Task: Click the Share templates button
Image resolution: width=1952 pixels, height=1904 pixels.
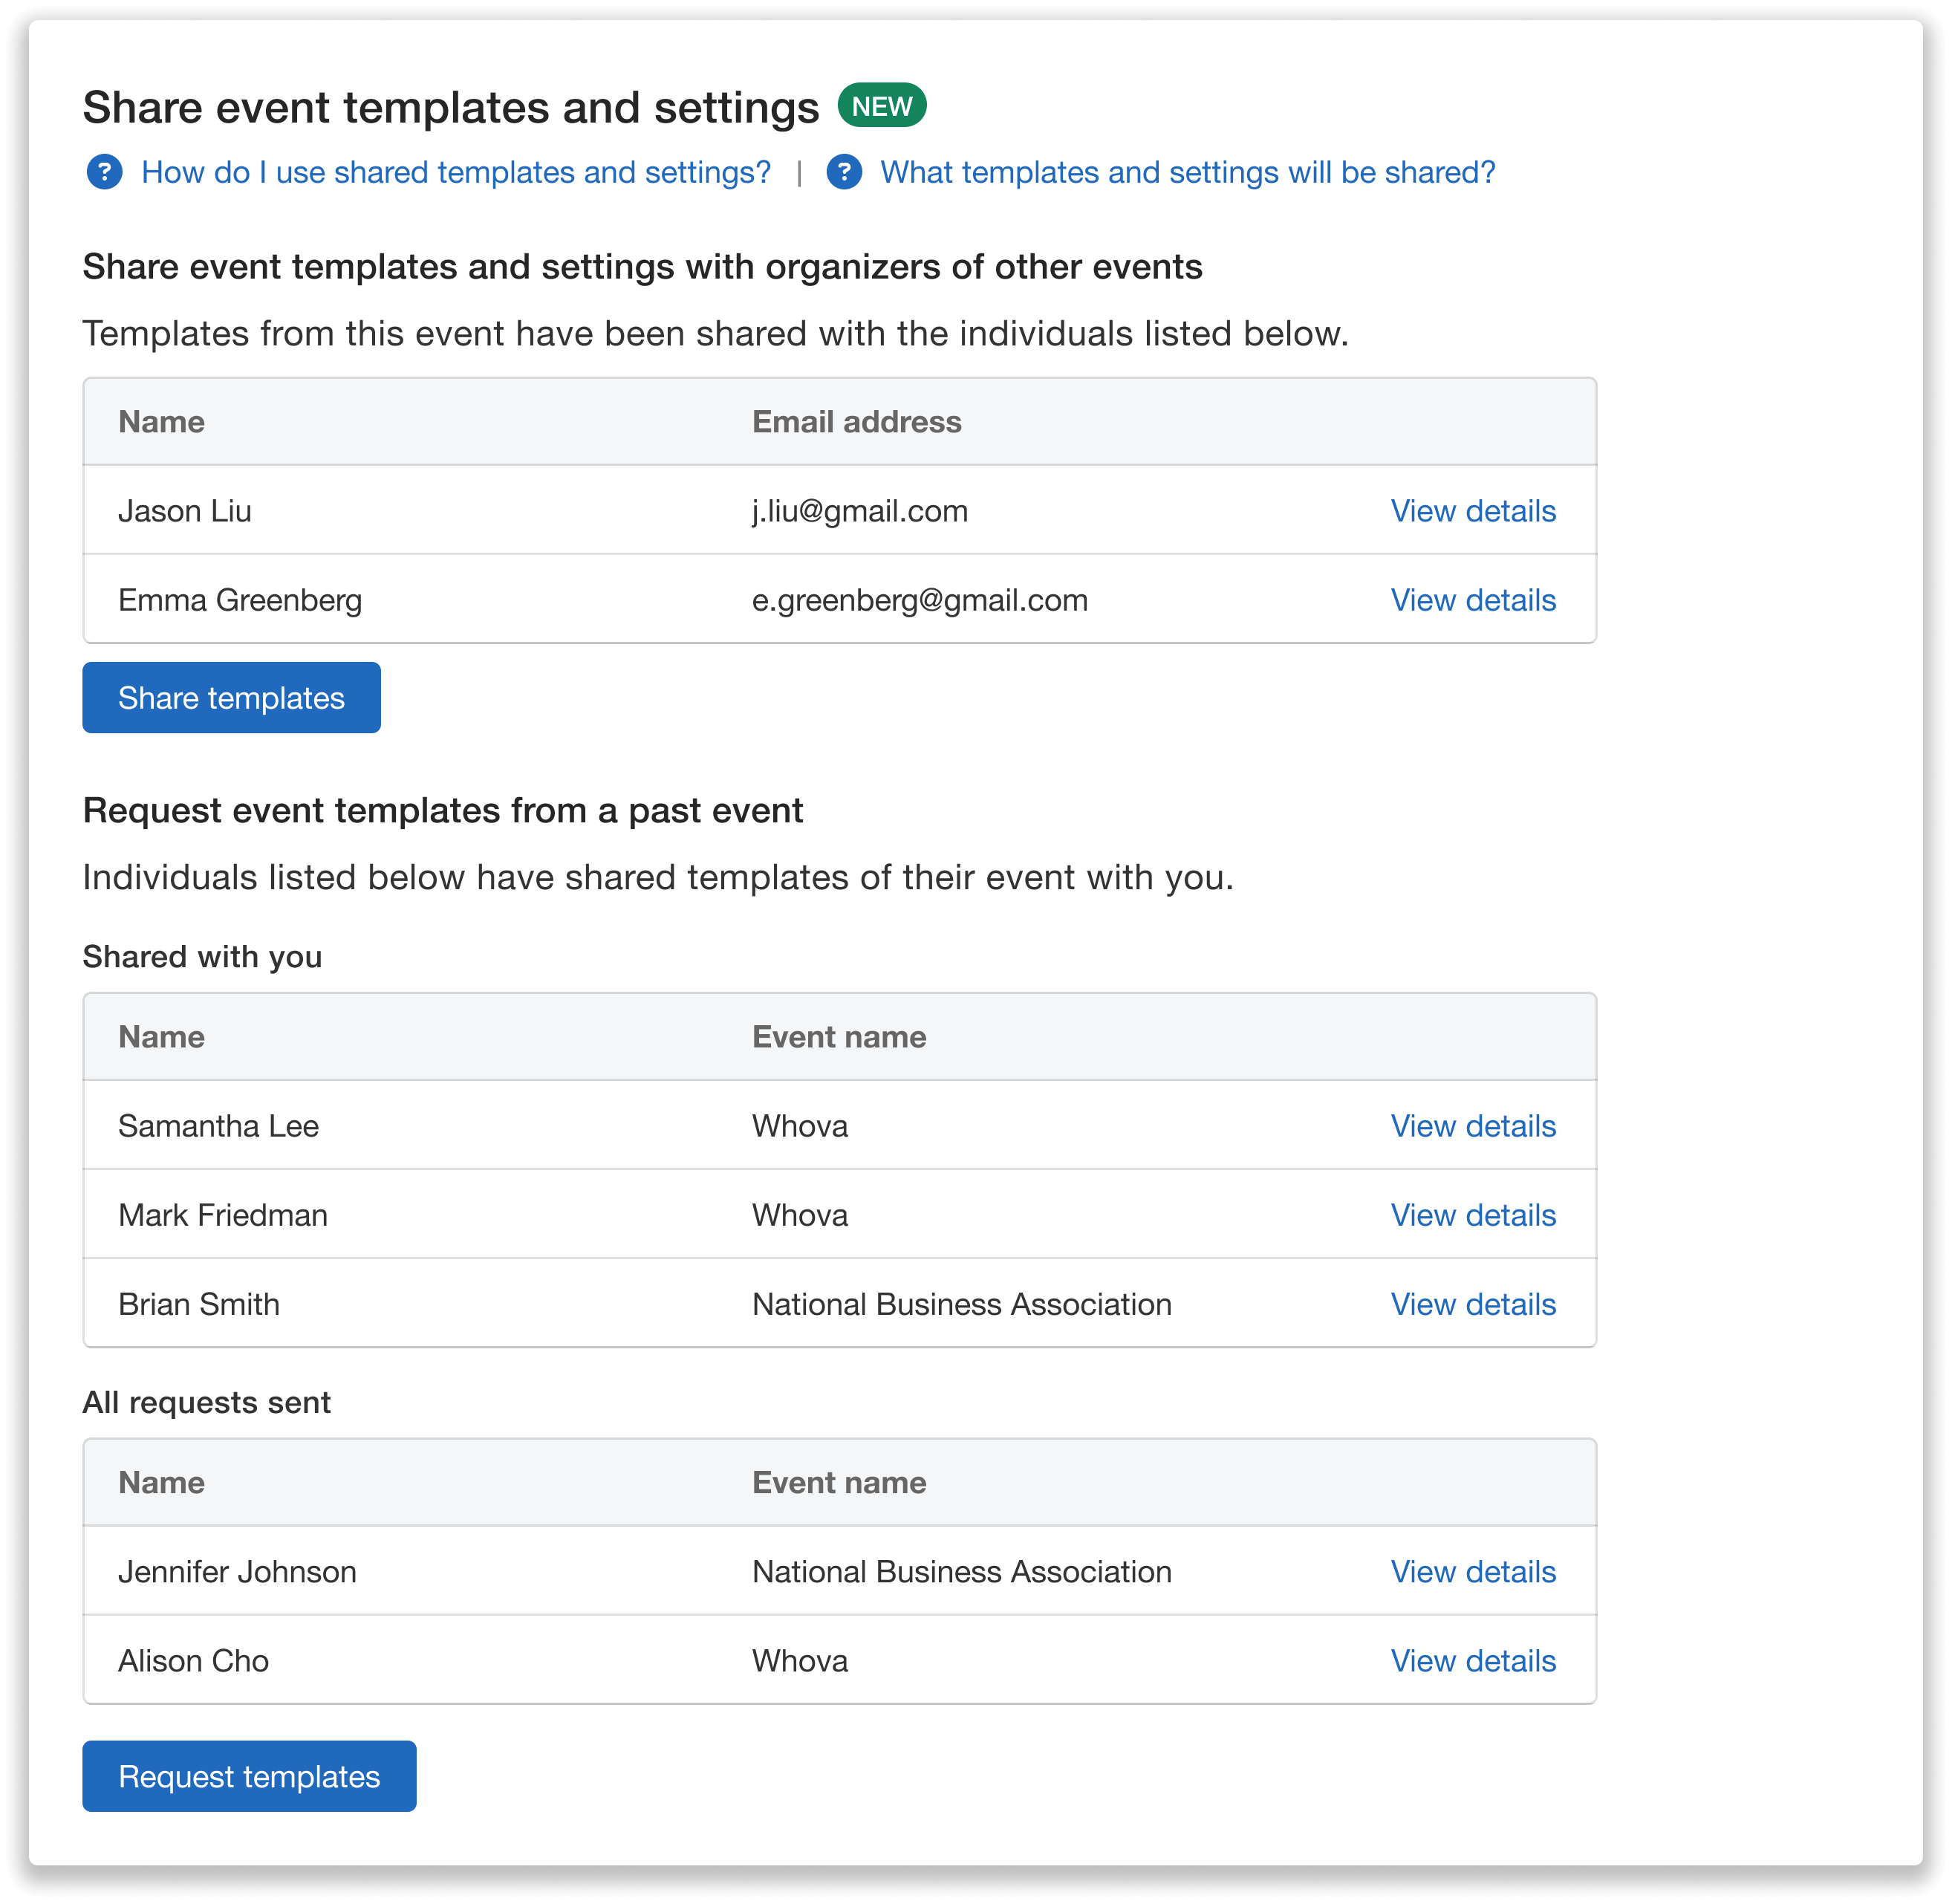Action: [x=231, y=697]
